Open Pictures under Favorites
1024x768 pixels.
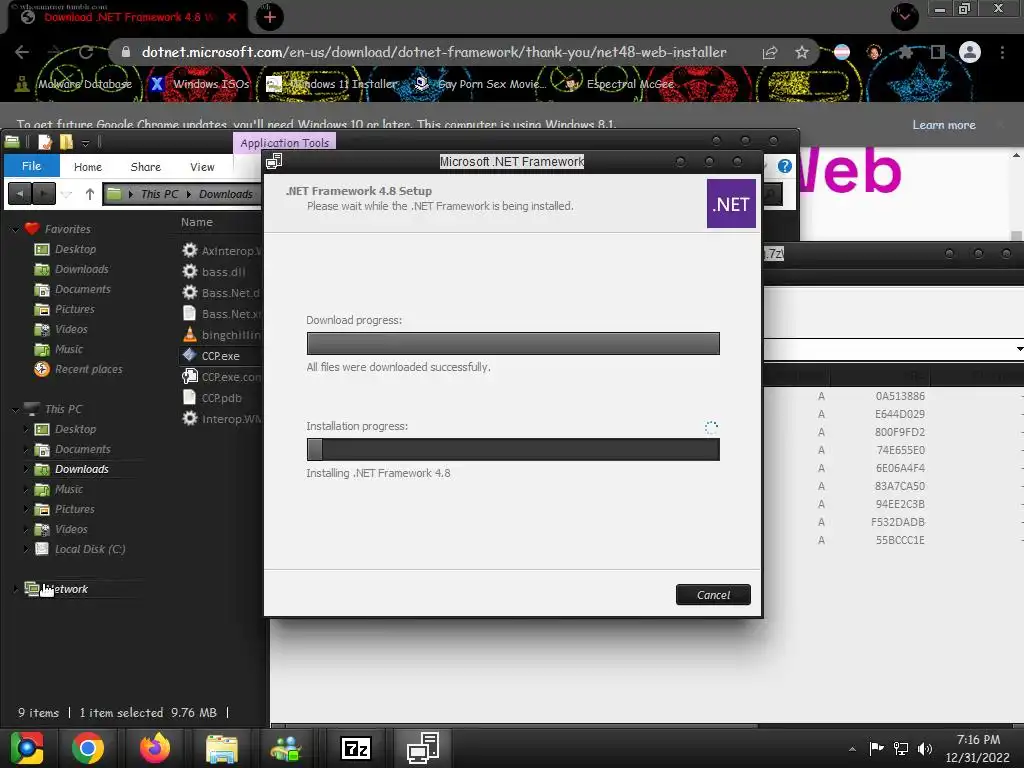[74, 309]
